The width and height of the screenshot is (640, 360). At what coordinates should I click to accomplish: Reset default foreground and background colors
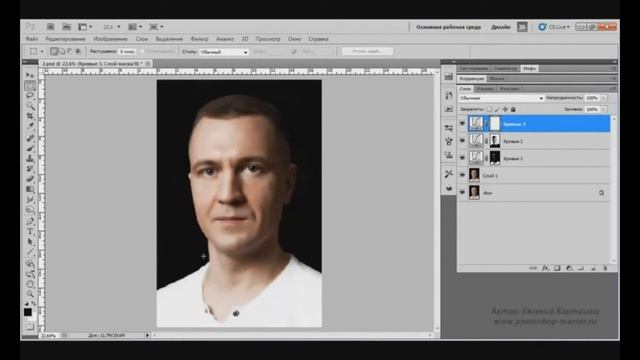tap(27, 303)
